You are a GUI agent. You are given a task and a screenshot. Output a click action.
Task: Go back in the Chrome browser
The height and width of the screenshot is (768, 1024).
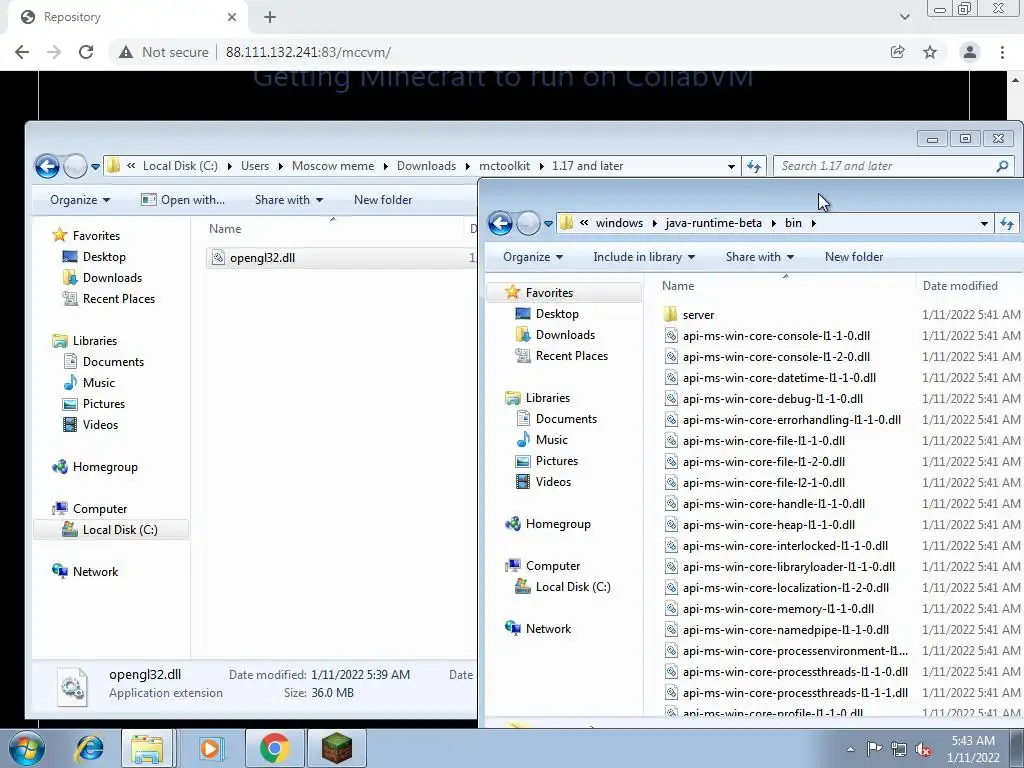click(22, 52)
